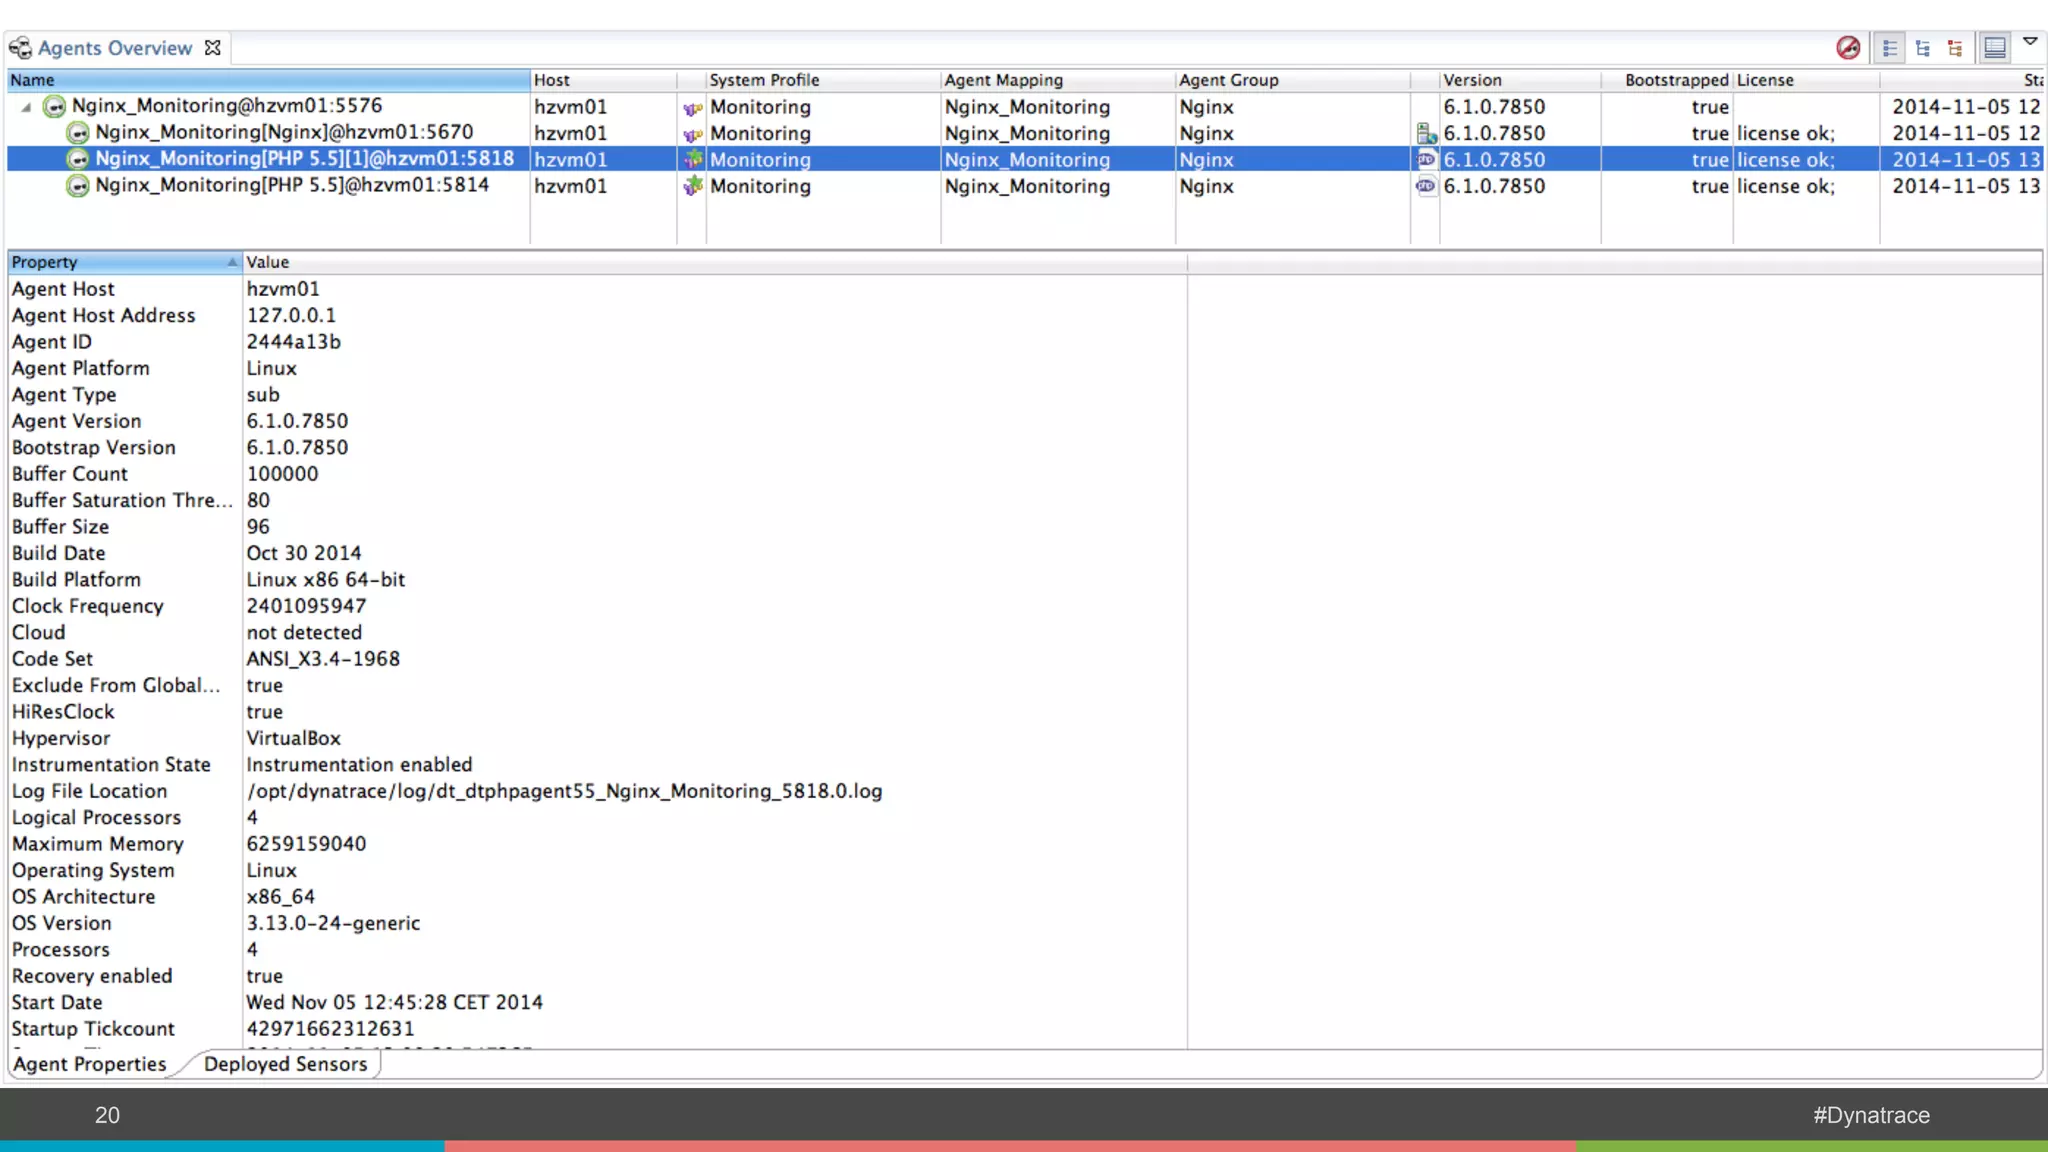Click Agents Overview tab icon
The width and height of the screenshot is (2048, 1152).
click(x=20, y=48)
